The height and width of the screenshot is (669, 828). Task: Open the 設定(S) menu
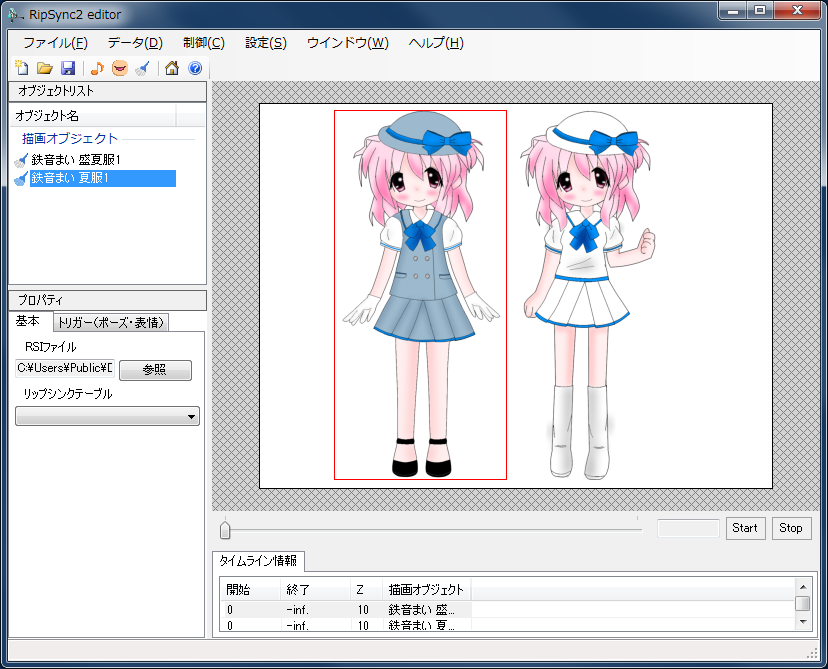[x=266, y=43]
